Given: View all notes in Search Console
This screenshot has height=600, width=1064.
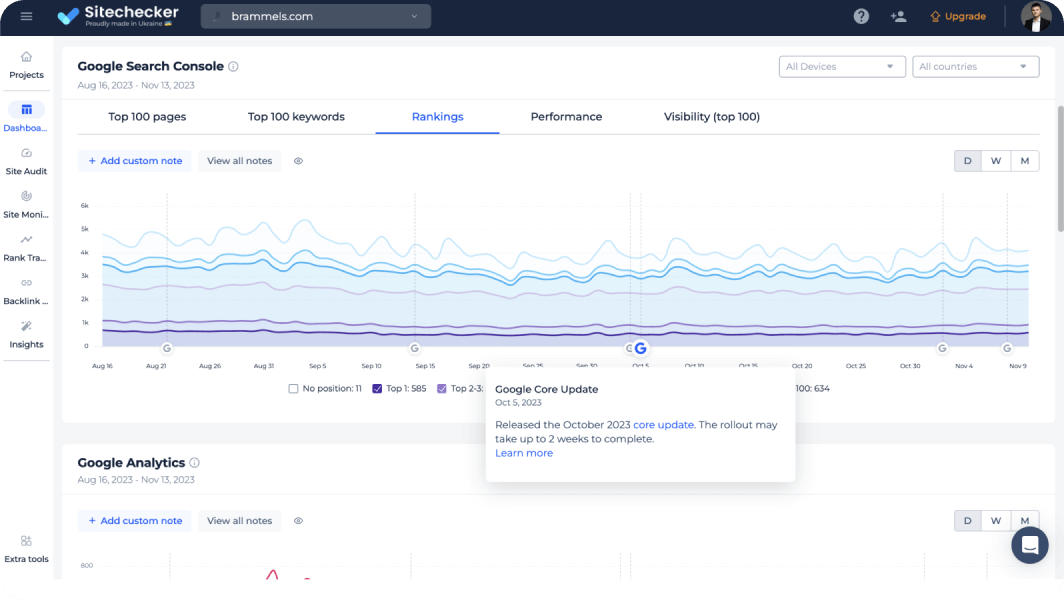Looking at the screenshot, I should point(240,161).
